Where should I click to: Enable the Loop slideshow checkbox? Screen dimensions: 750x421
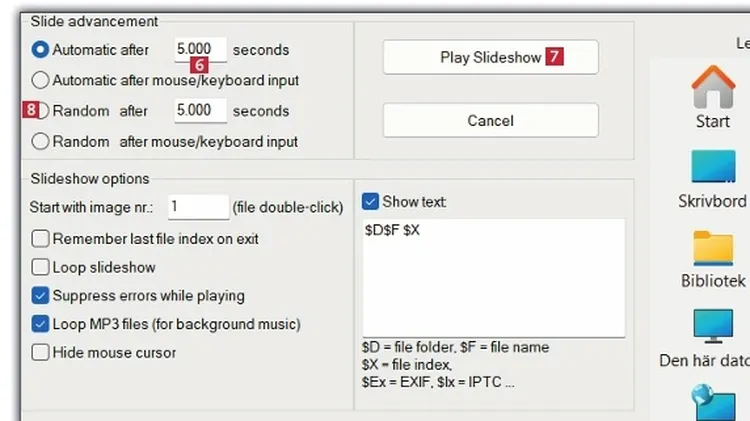[41, 267]
